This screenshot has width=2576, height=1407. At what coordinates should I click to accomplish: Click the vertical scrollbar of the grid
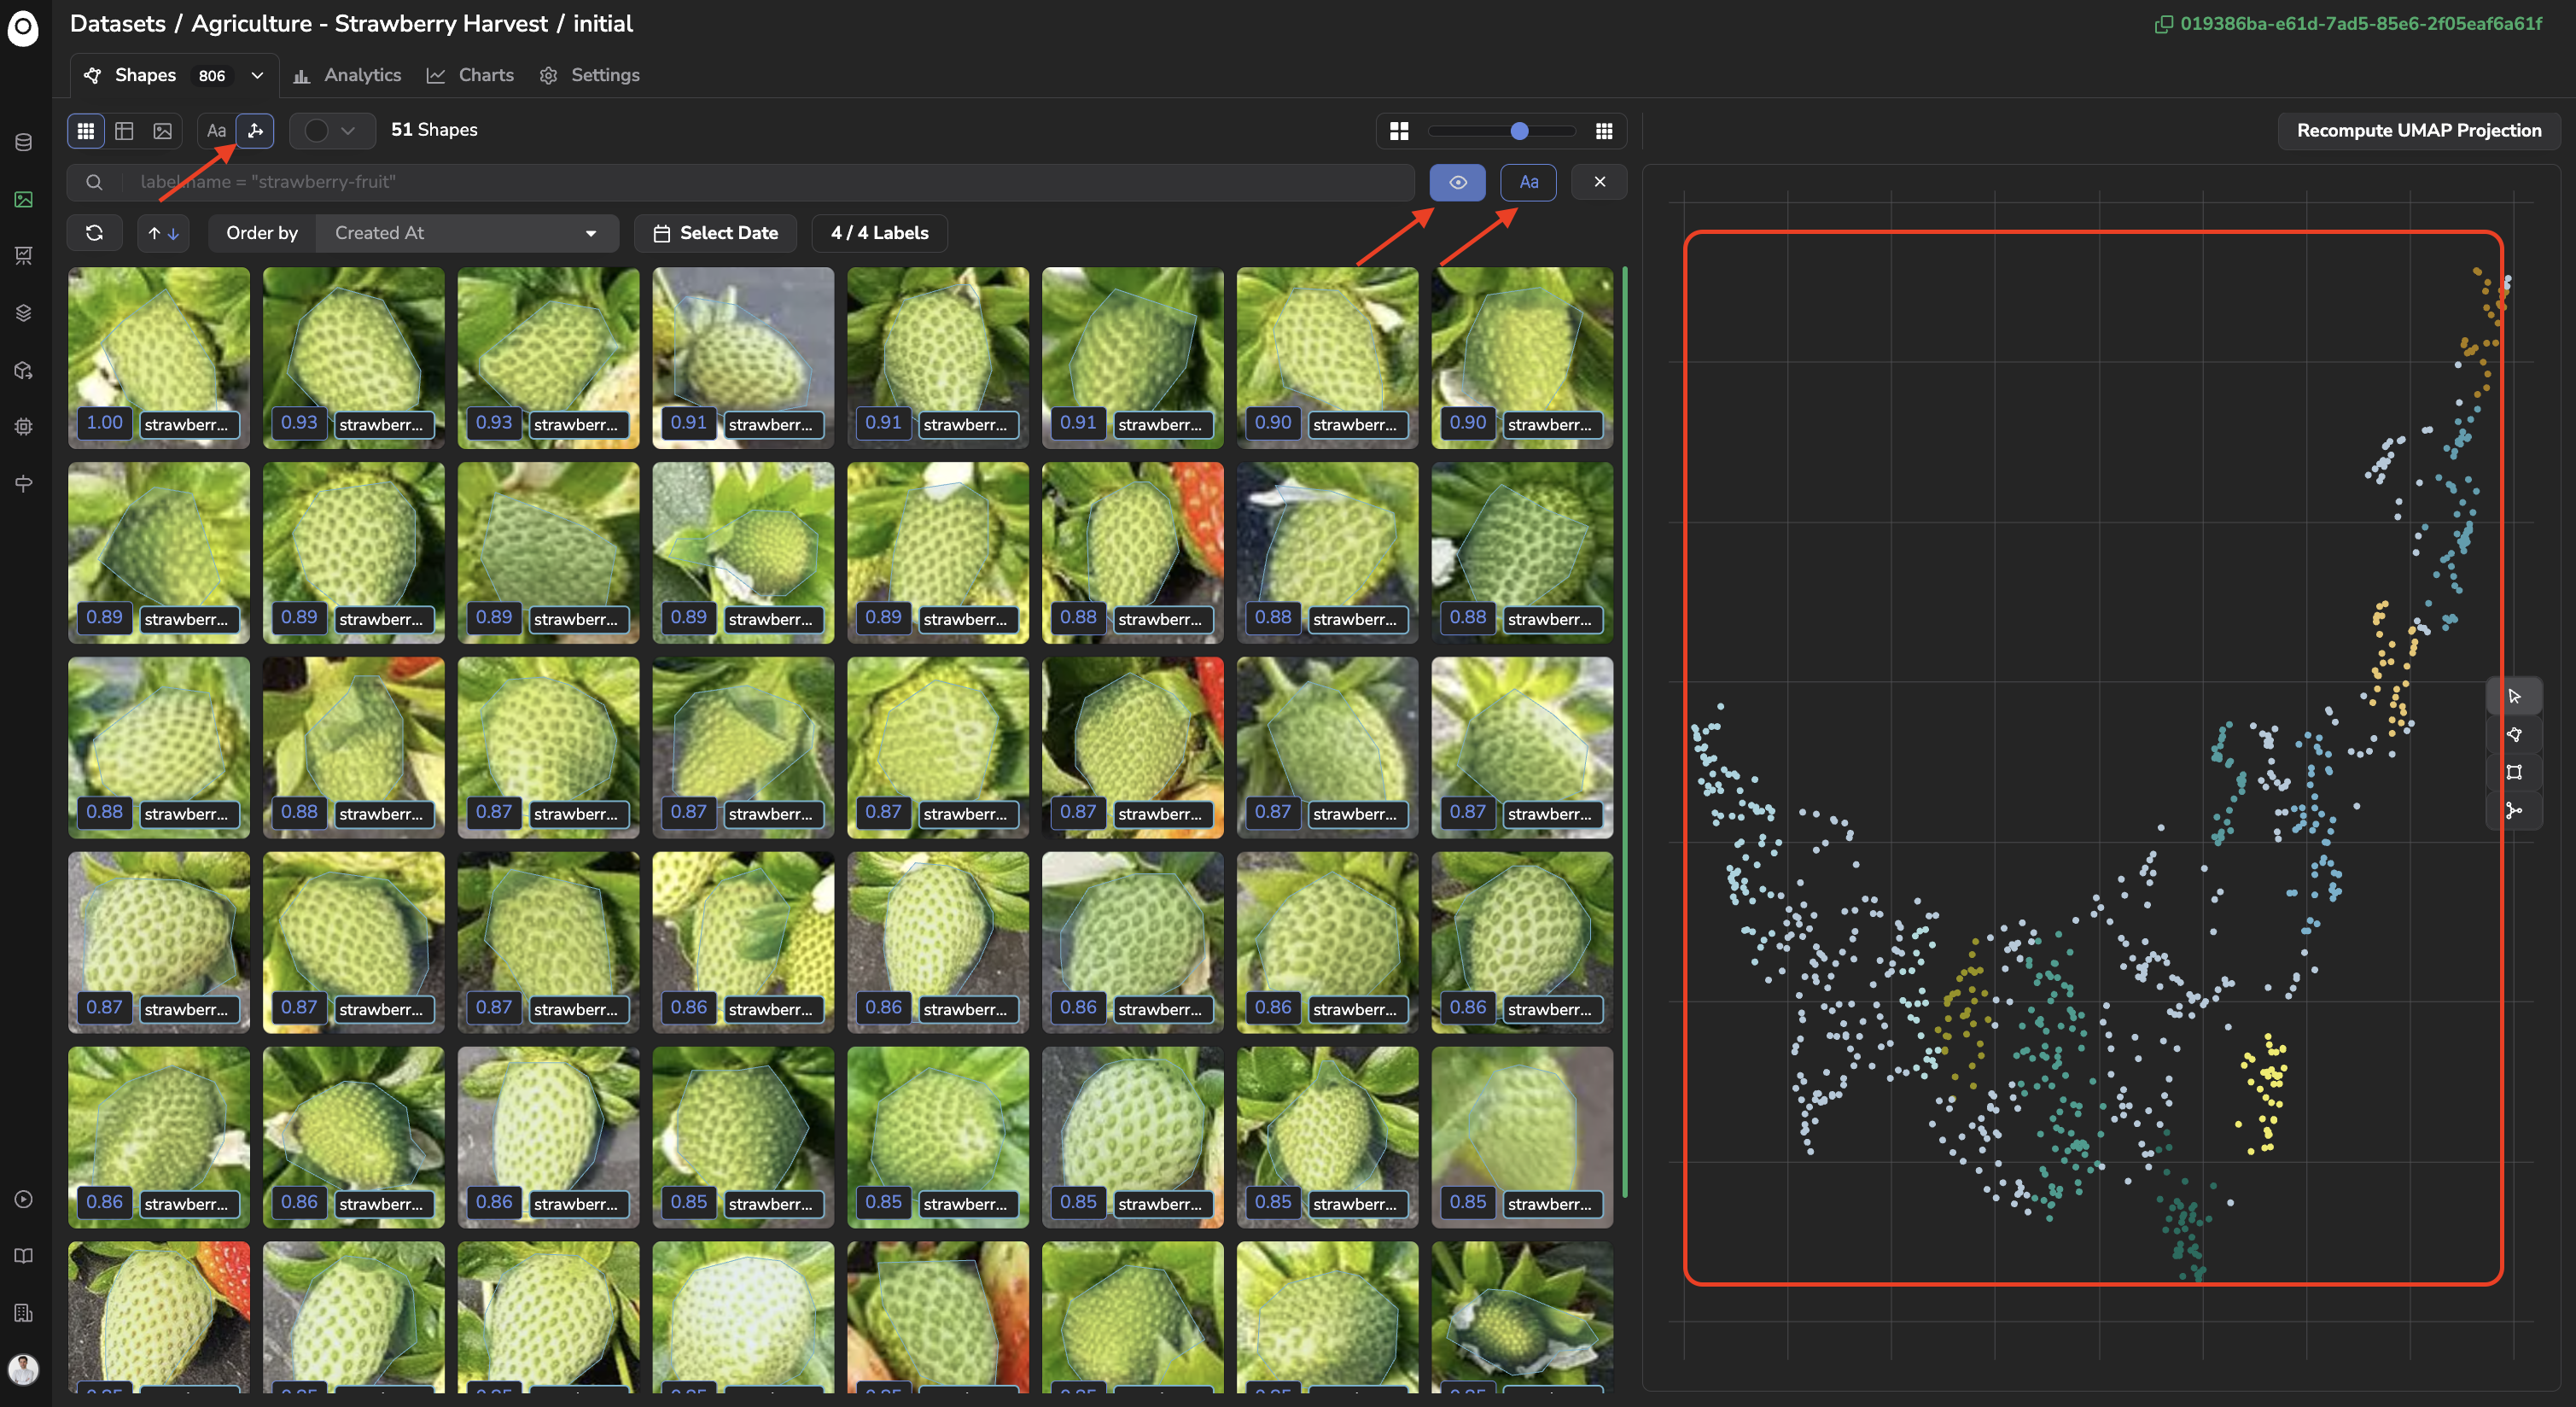[1624, 732]
